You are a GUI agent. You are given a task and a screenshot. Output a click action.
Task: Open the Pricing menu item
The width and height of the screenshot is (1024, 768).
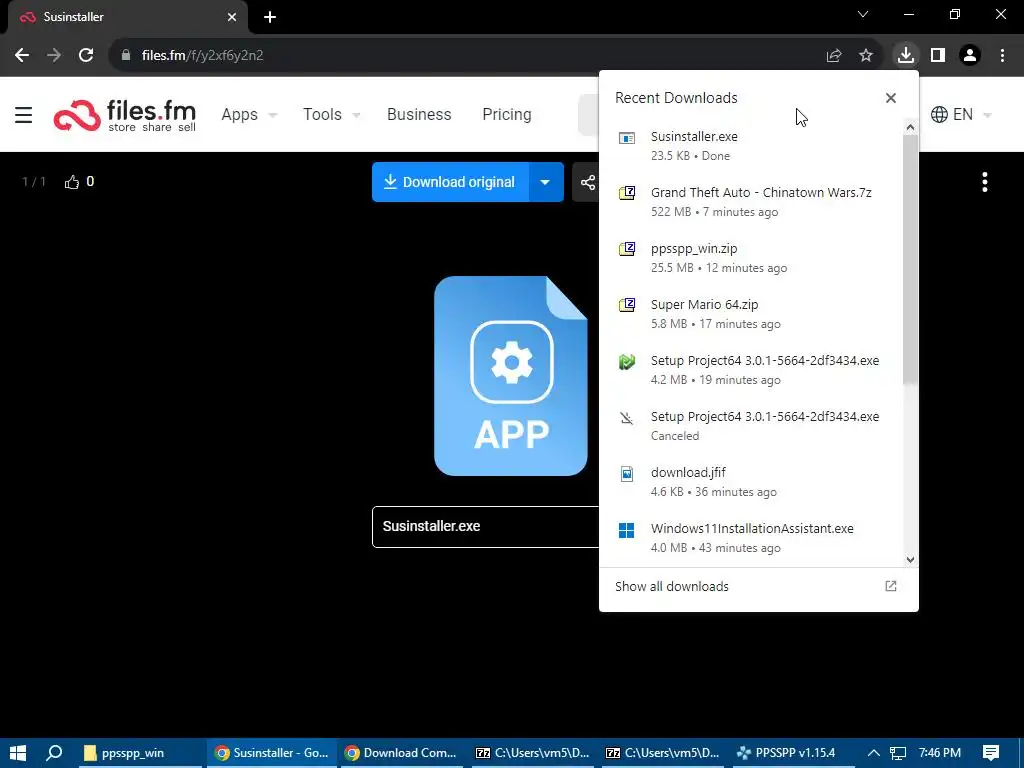click(507, 114)
